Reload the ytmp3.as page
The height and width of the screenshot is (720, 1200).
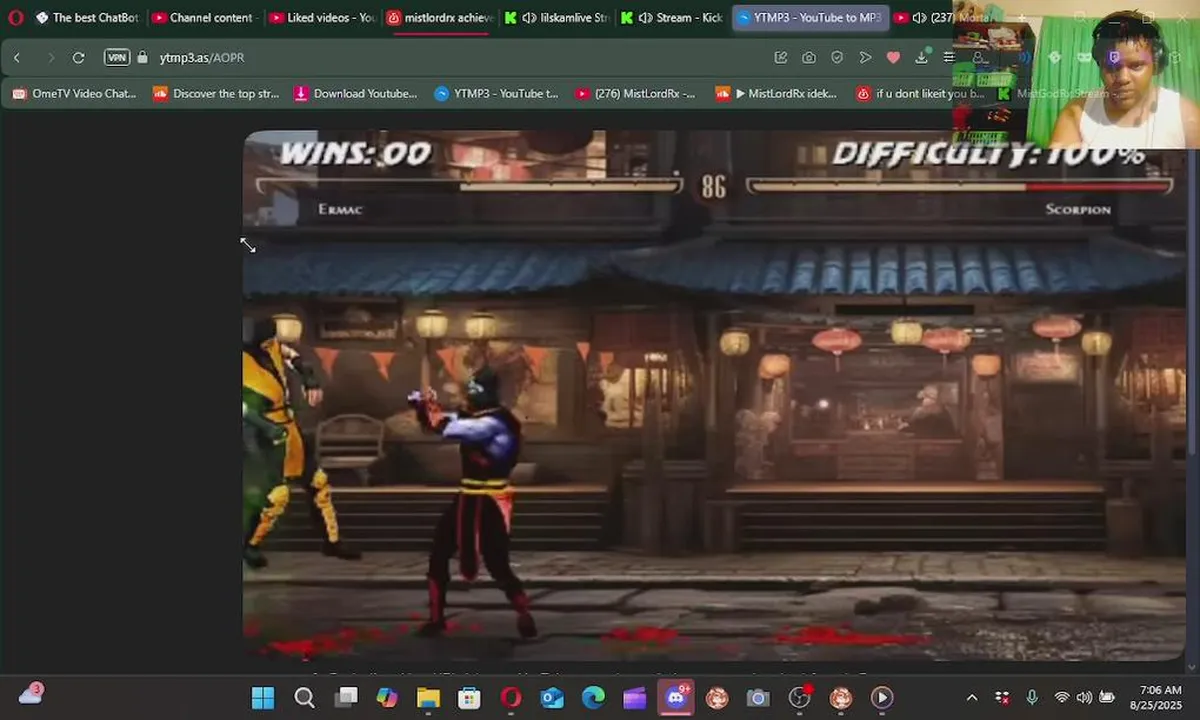[x=79, y=58]
